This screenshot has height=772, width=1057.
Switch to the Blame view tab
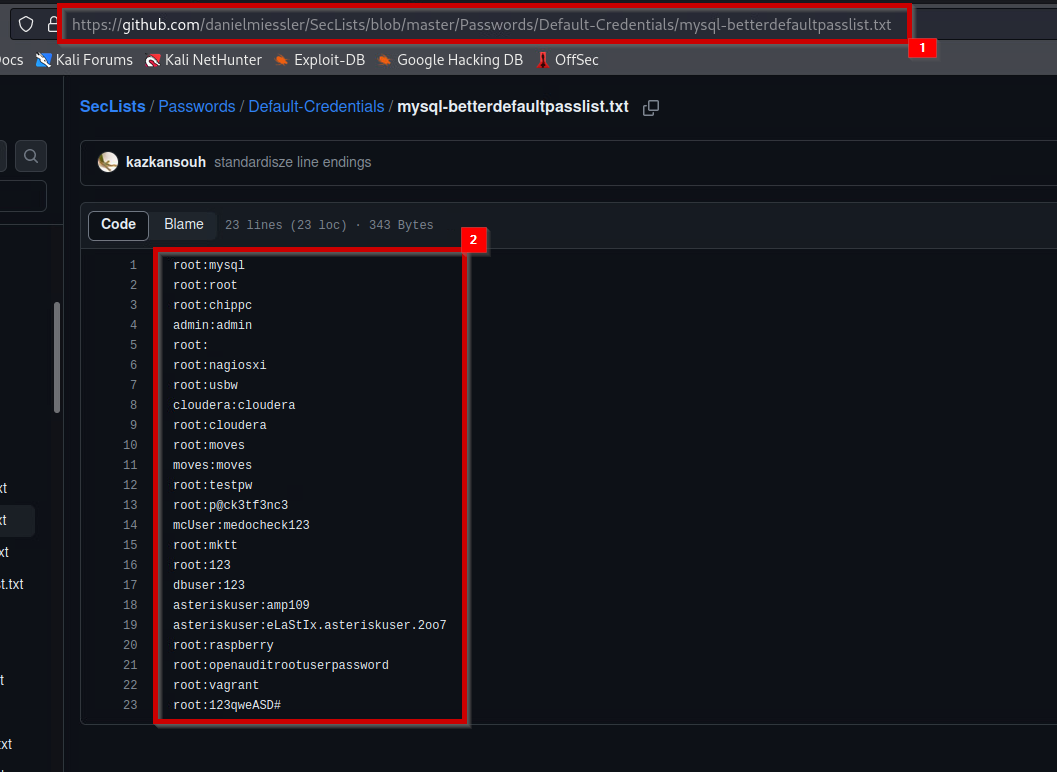click(x=184, y=225)
